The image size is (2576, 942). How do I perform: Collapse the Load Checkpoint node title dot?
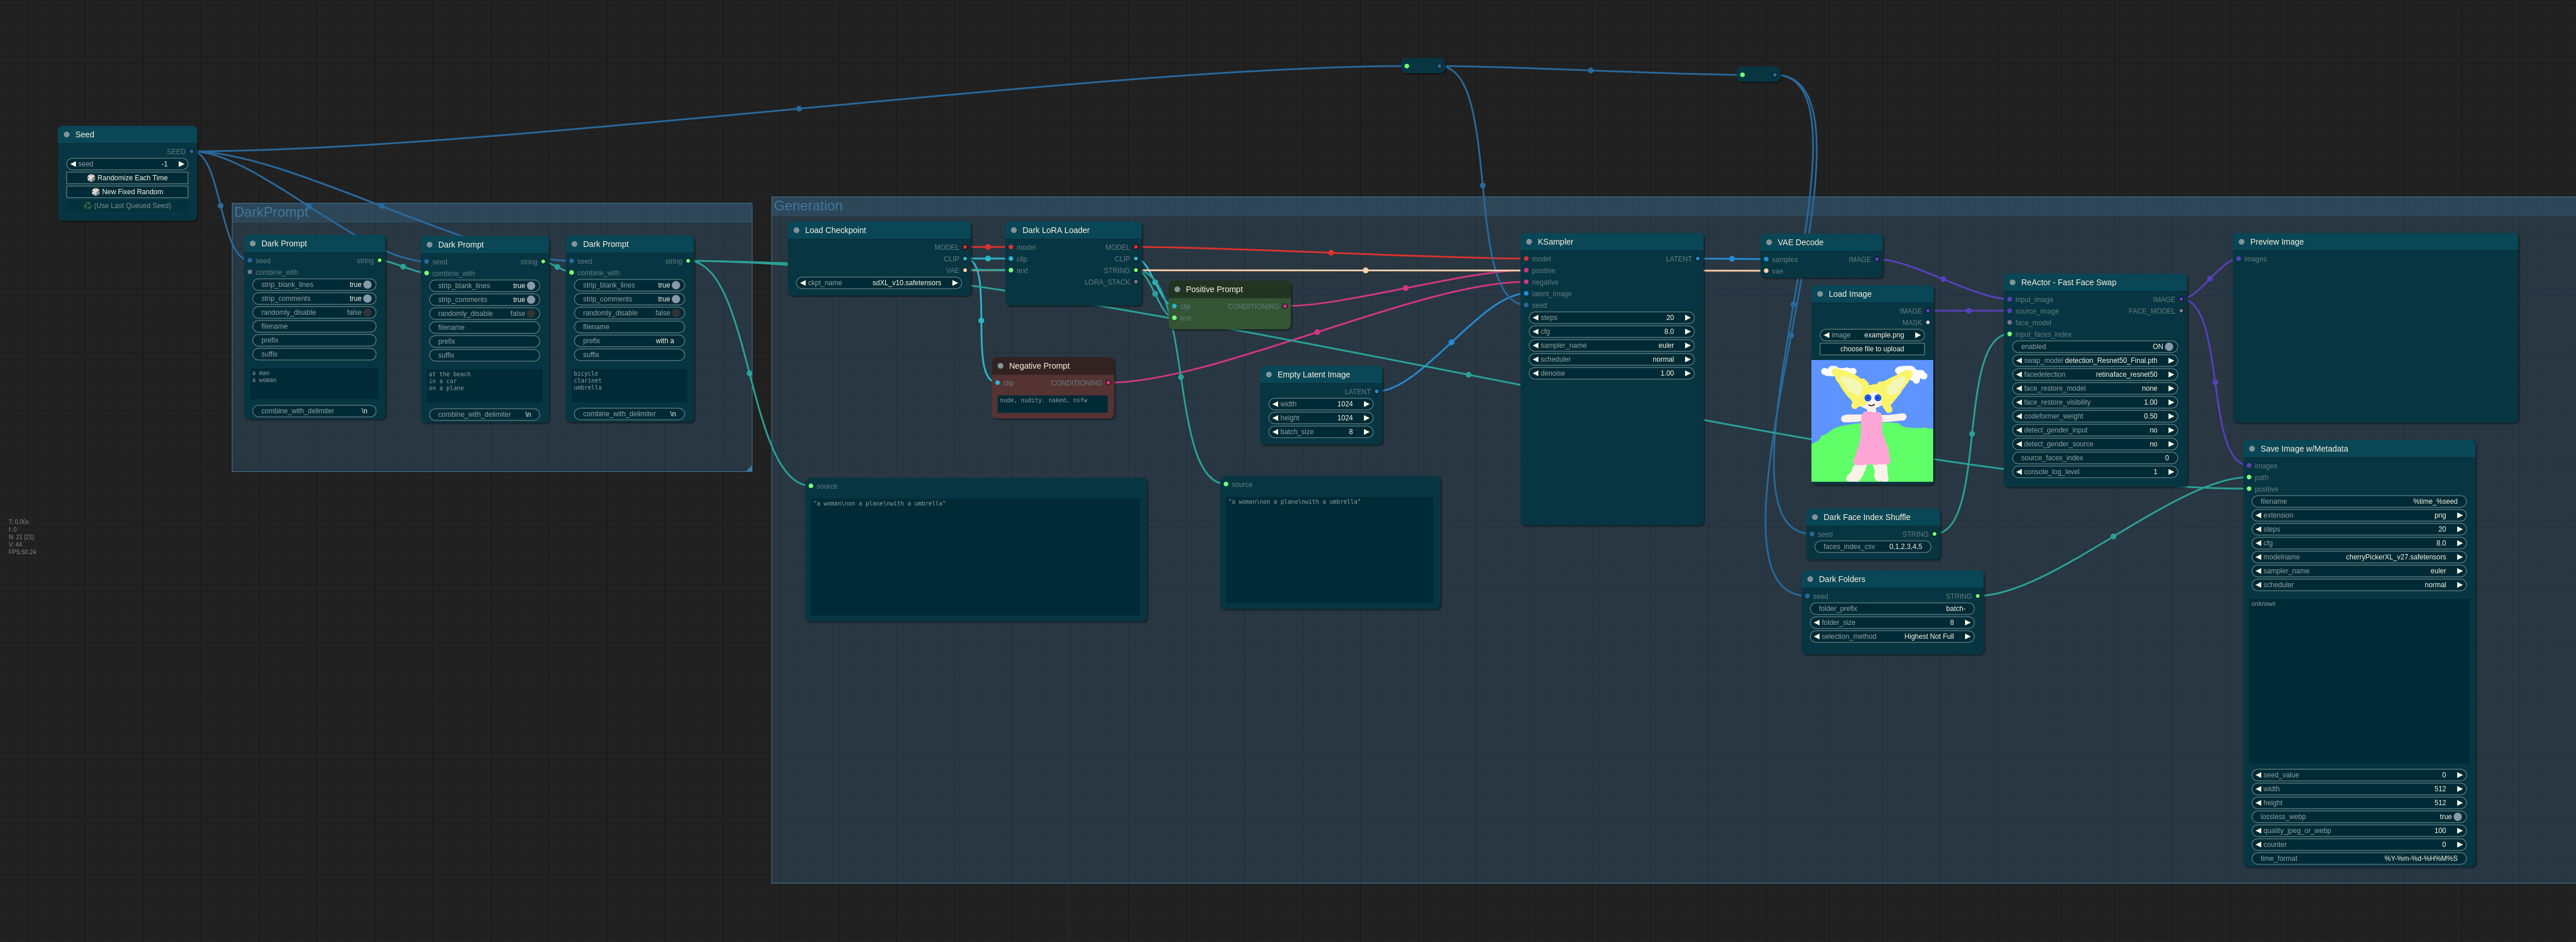coord(796,230)
